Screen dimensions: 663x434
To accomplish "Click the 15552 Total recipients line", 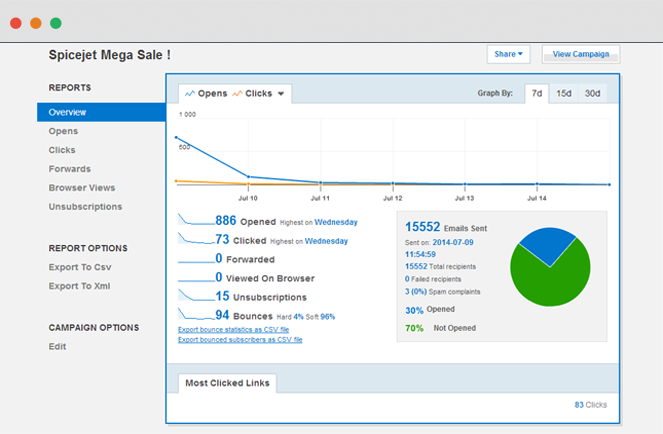I will (440, 266).
